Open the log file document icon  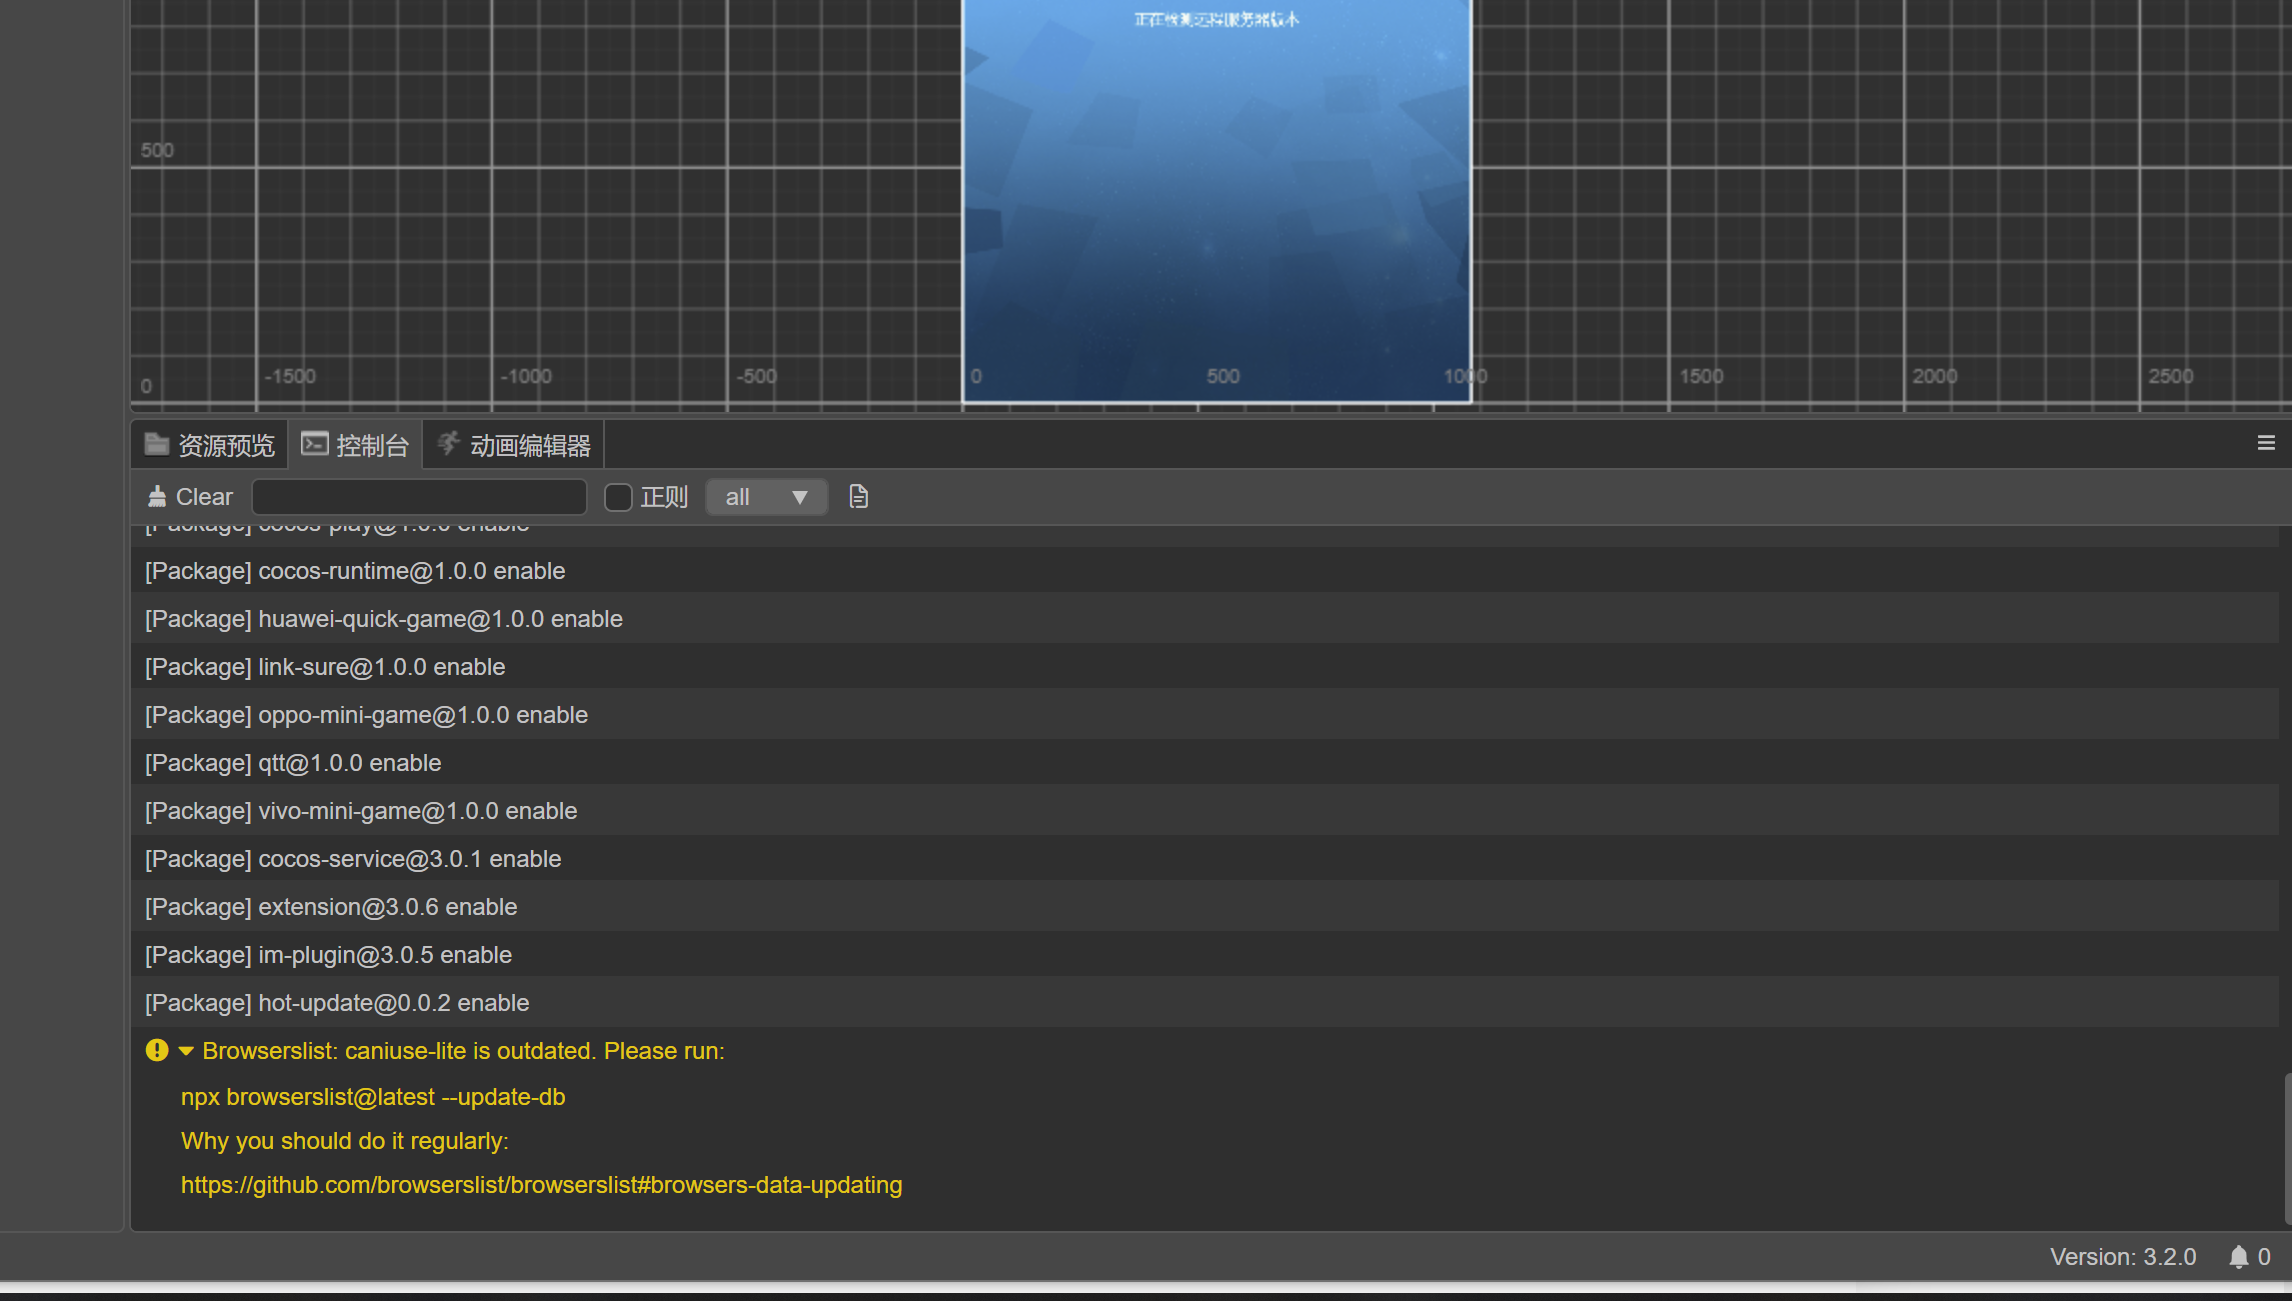(858, 497)
